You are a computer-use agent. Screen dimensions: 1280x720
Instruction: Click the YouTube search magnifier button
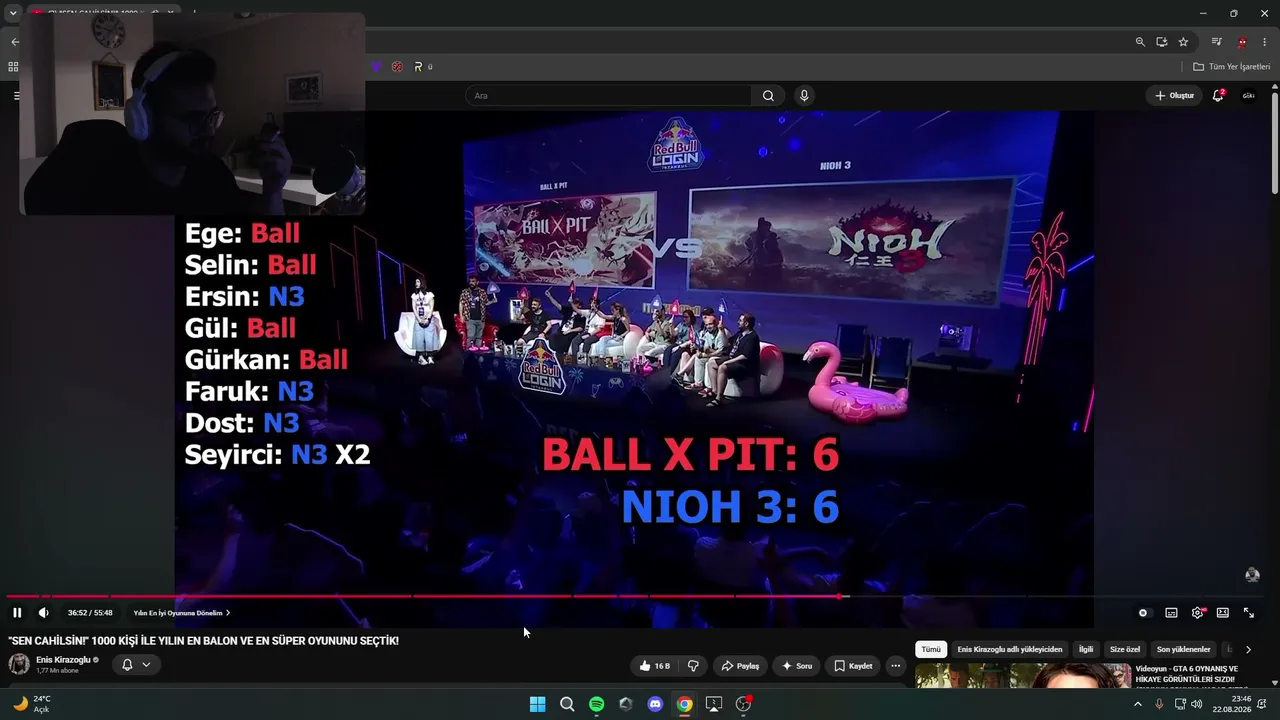(x=768, y=96)
